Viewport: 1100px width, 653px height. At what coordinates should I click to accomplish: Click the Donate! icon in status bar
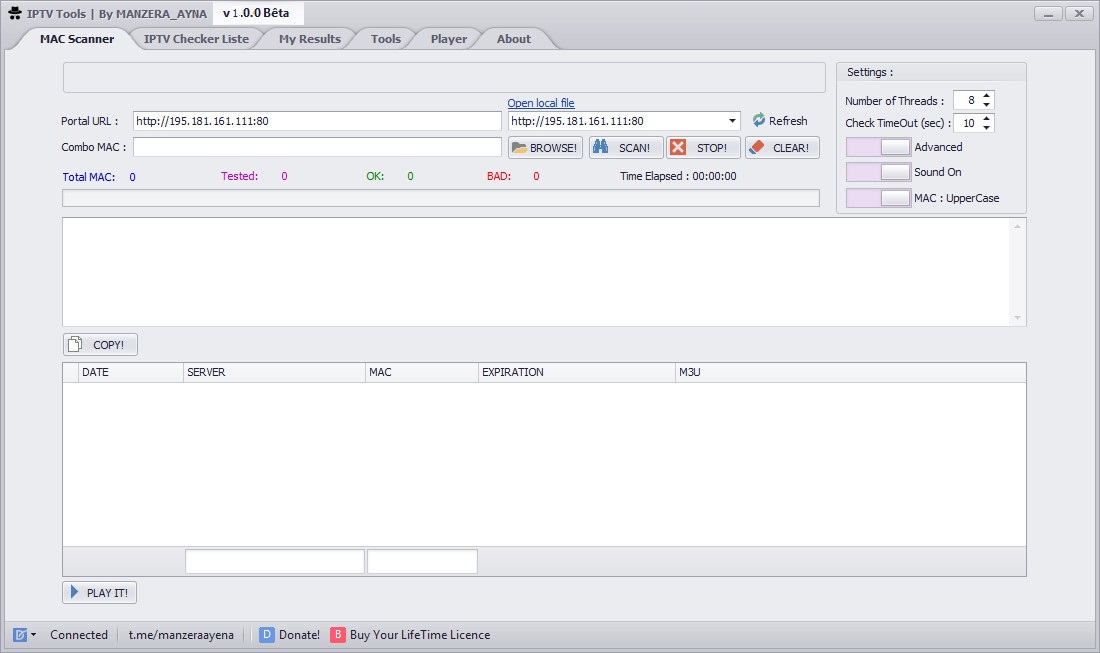[266, 634]
